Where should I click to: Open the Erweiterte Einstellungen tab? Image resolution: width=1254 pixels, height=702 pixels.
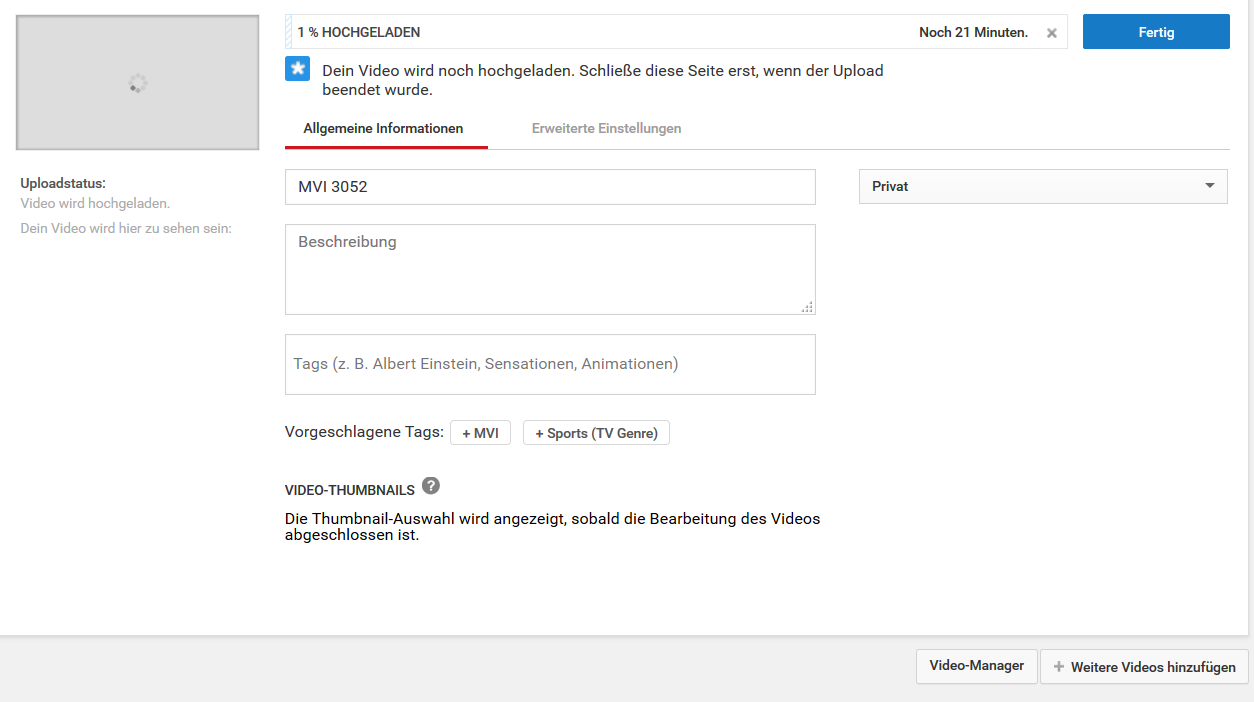coord(606,129)
